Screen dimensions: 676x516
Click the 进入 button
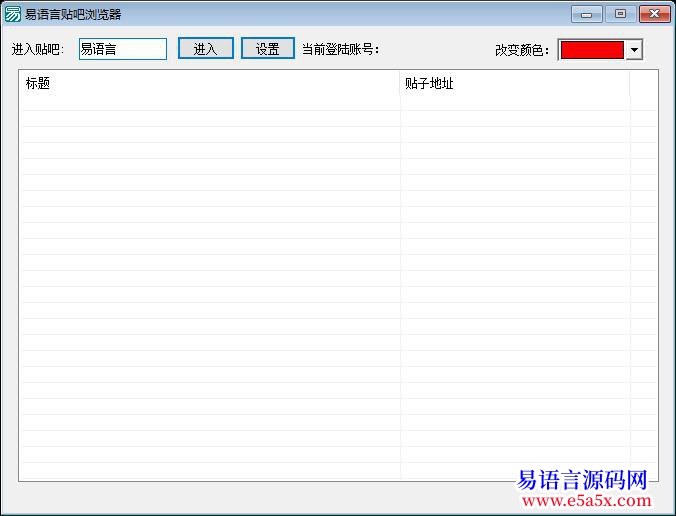(206, 48)
